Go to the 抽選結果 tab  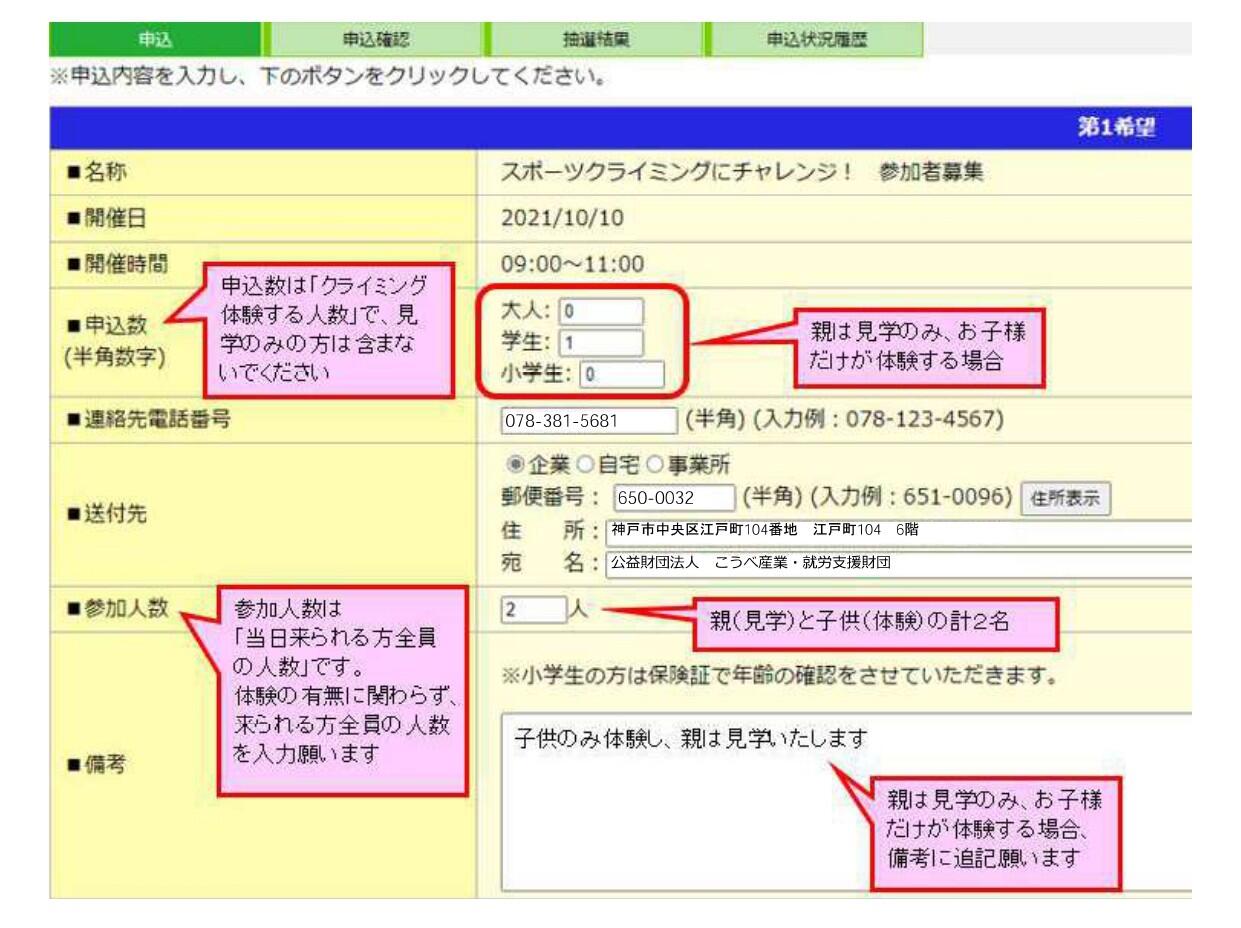[595, 40]
